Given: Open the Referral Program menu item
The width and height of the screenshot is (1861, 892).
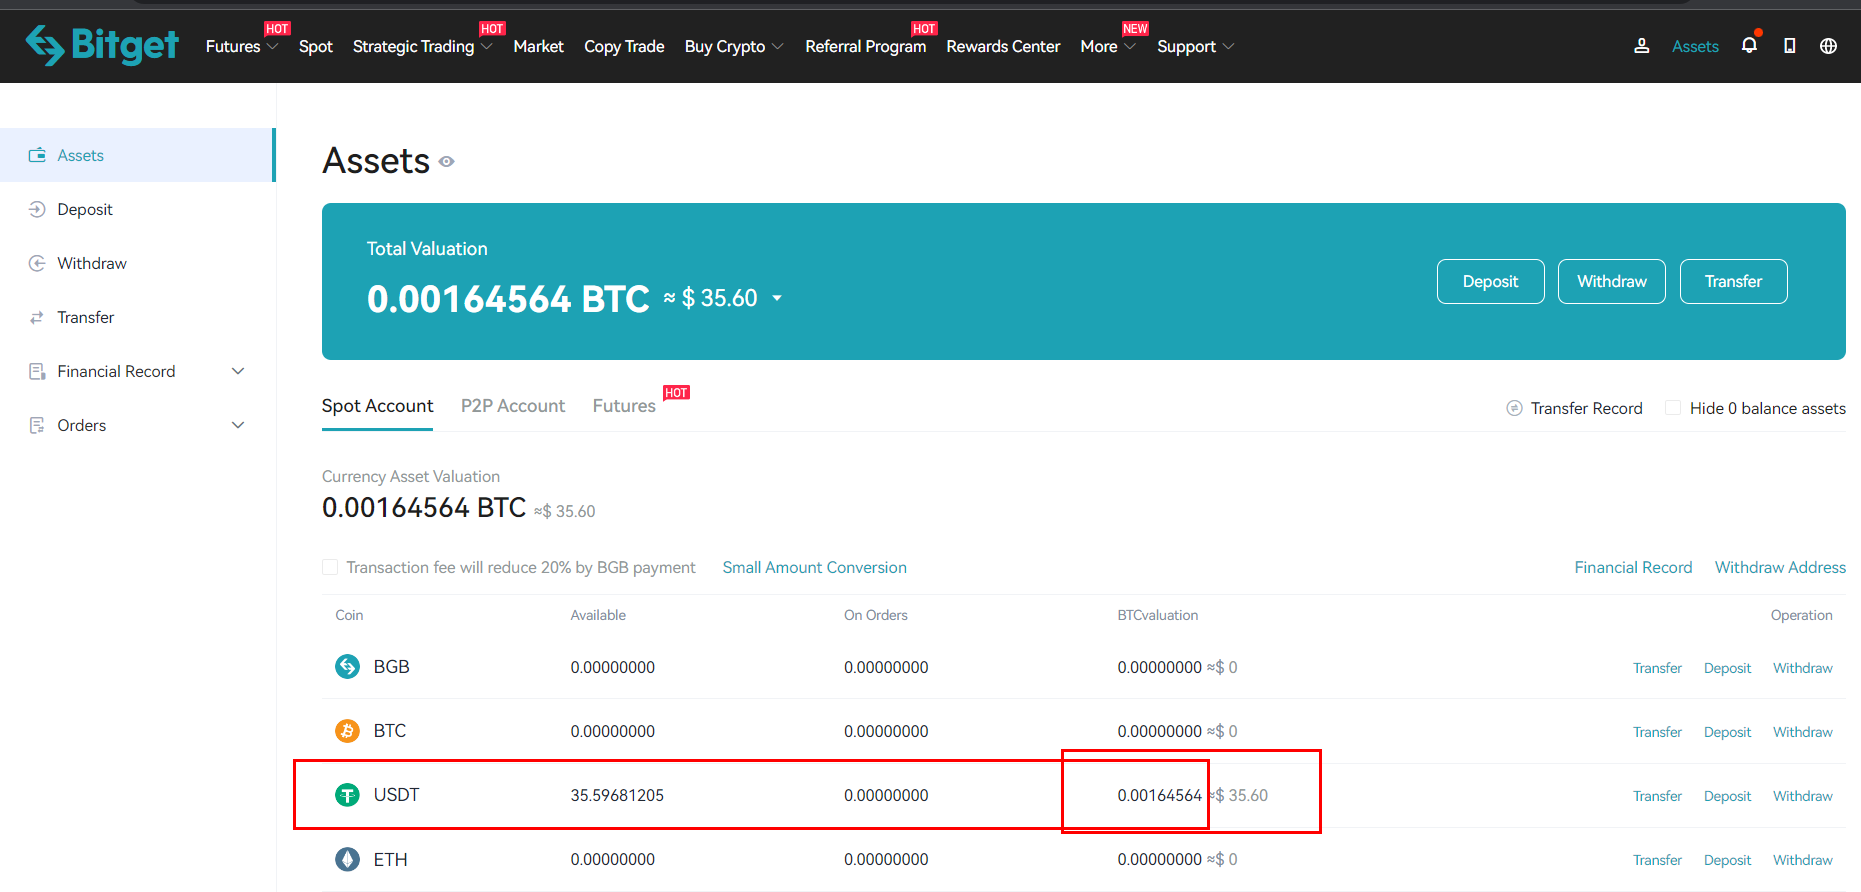Looking at the screenshot, I should point(865,46).
